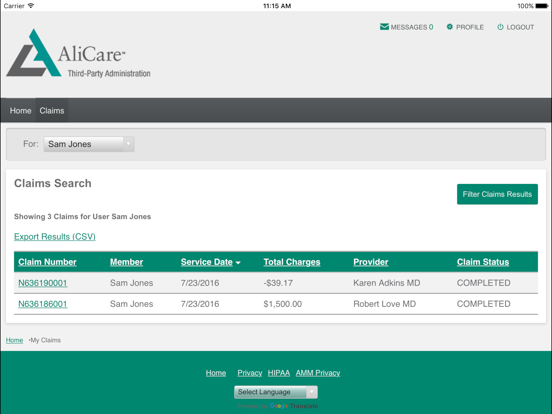Open claim N636190001
The height and width of the screenshot is (414, 552).
point(43,283)
